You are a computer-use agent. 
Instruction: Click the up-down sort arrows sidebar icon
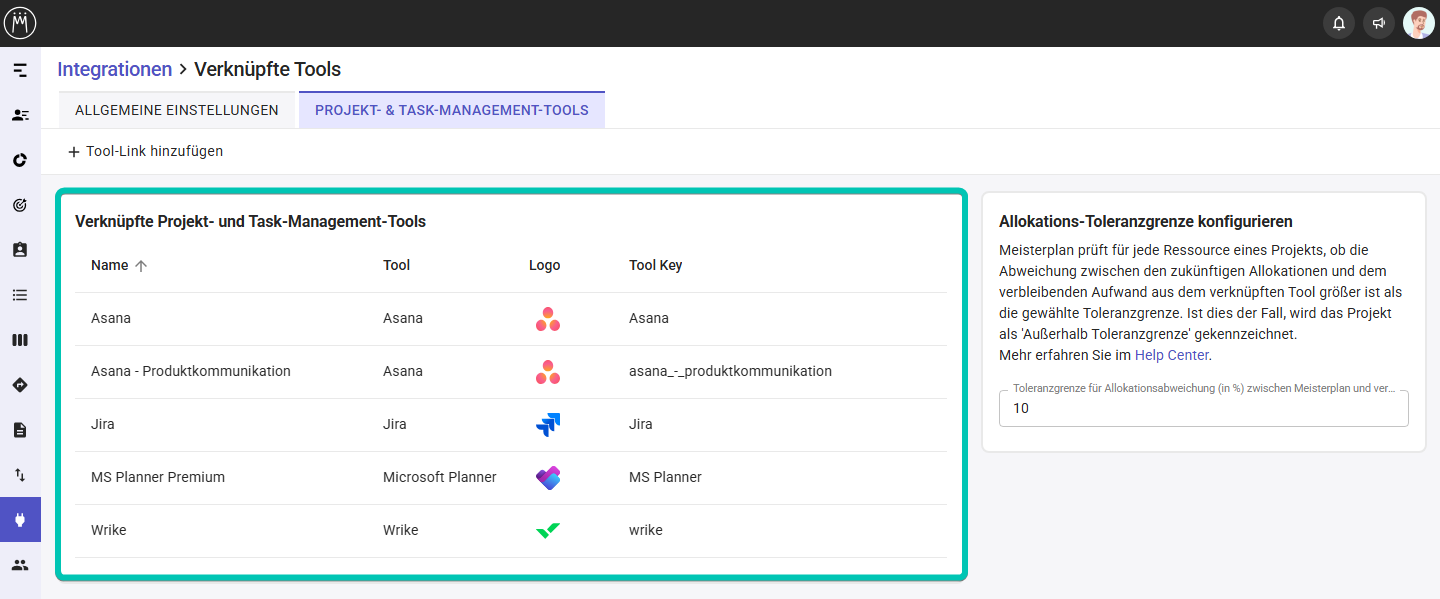pos(20,474)
